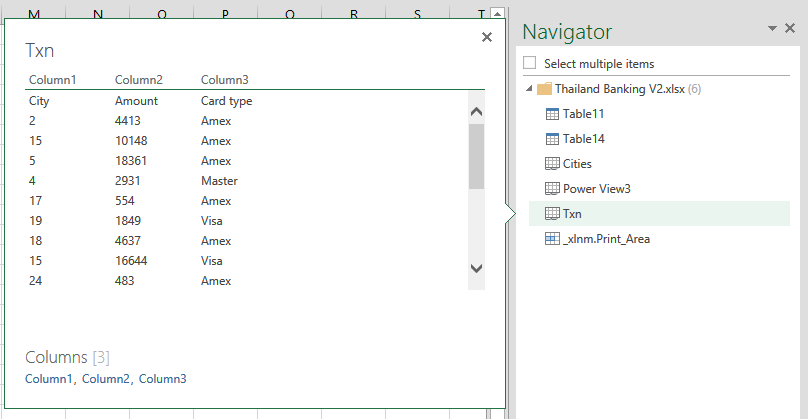
Task: Click the preview vertical scrollbar thumb
Action: click(476, 155)
